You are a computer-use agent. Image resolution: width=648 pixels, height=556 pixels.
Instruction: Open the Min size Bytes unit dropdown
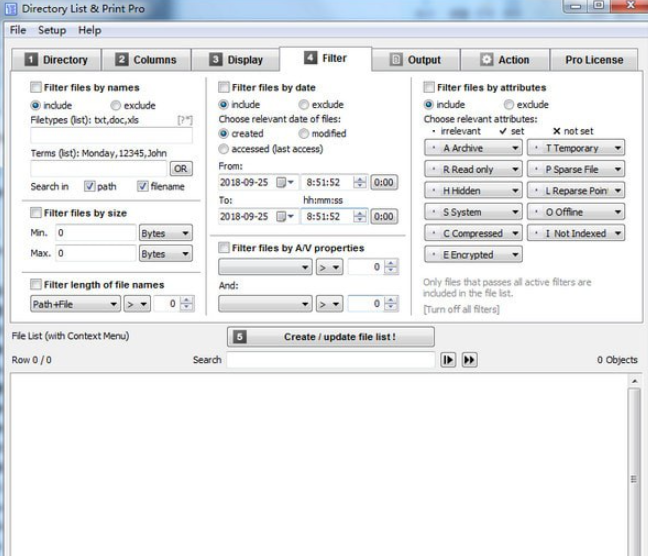(x=166, y=233)
